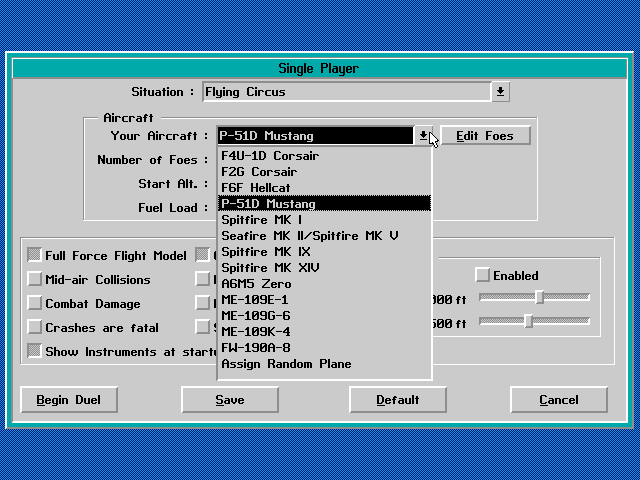Open the Situation dropdown arrow
Screen dimensions: 640x480
coord(500,92)
